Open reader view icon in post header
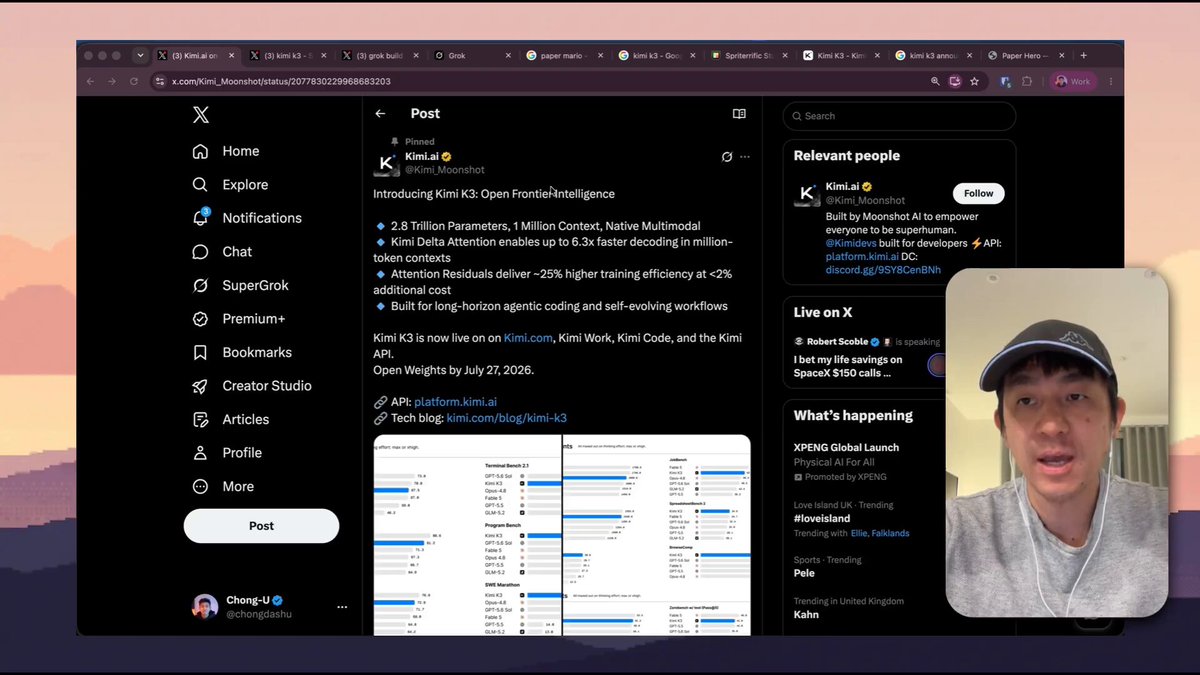Viewport: 1200px width, 675px height. [x=739, y=114]
